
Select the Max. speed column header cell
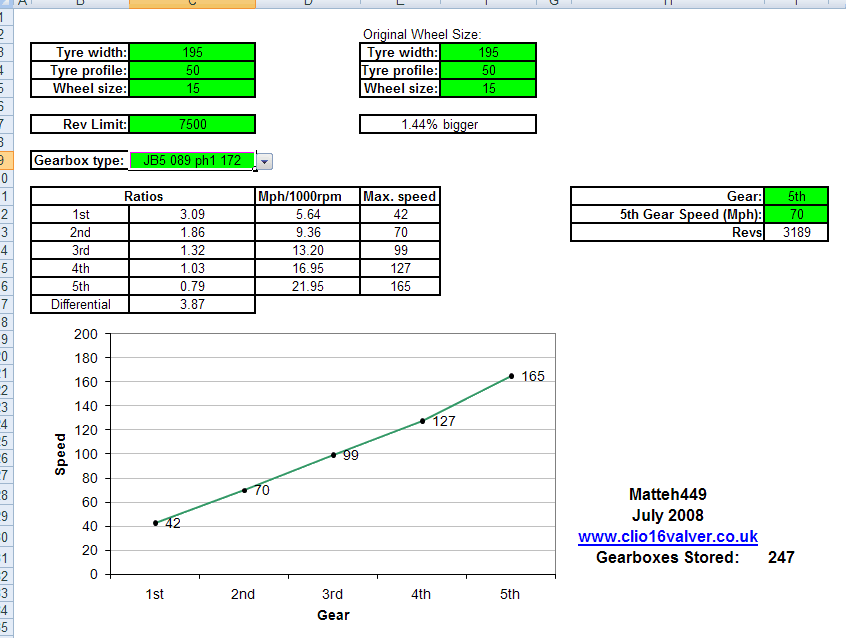click(x=399, y=196)
